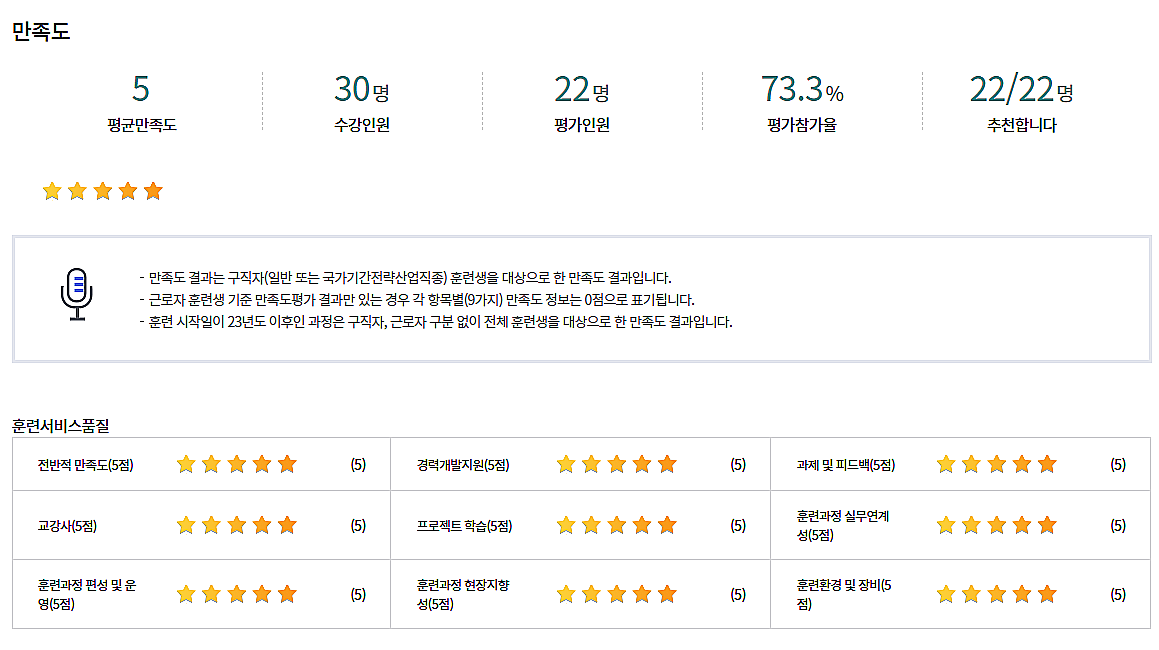1159x650 pixels.
Task: Click the 훈련서비스품질 table heading
Action: tap(60, 425)
